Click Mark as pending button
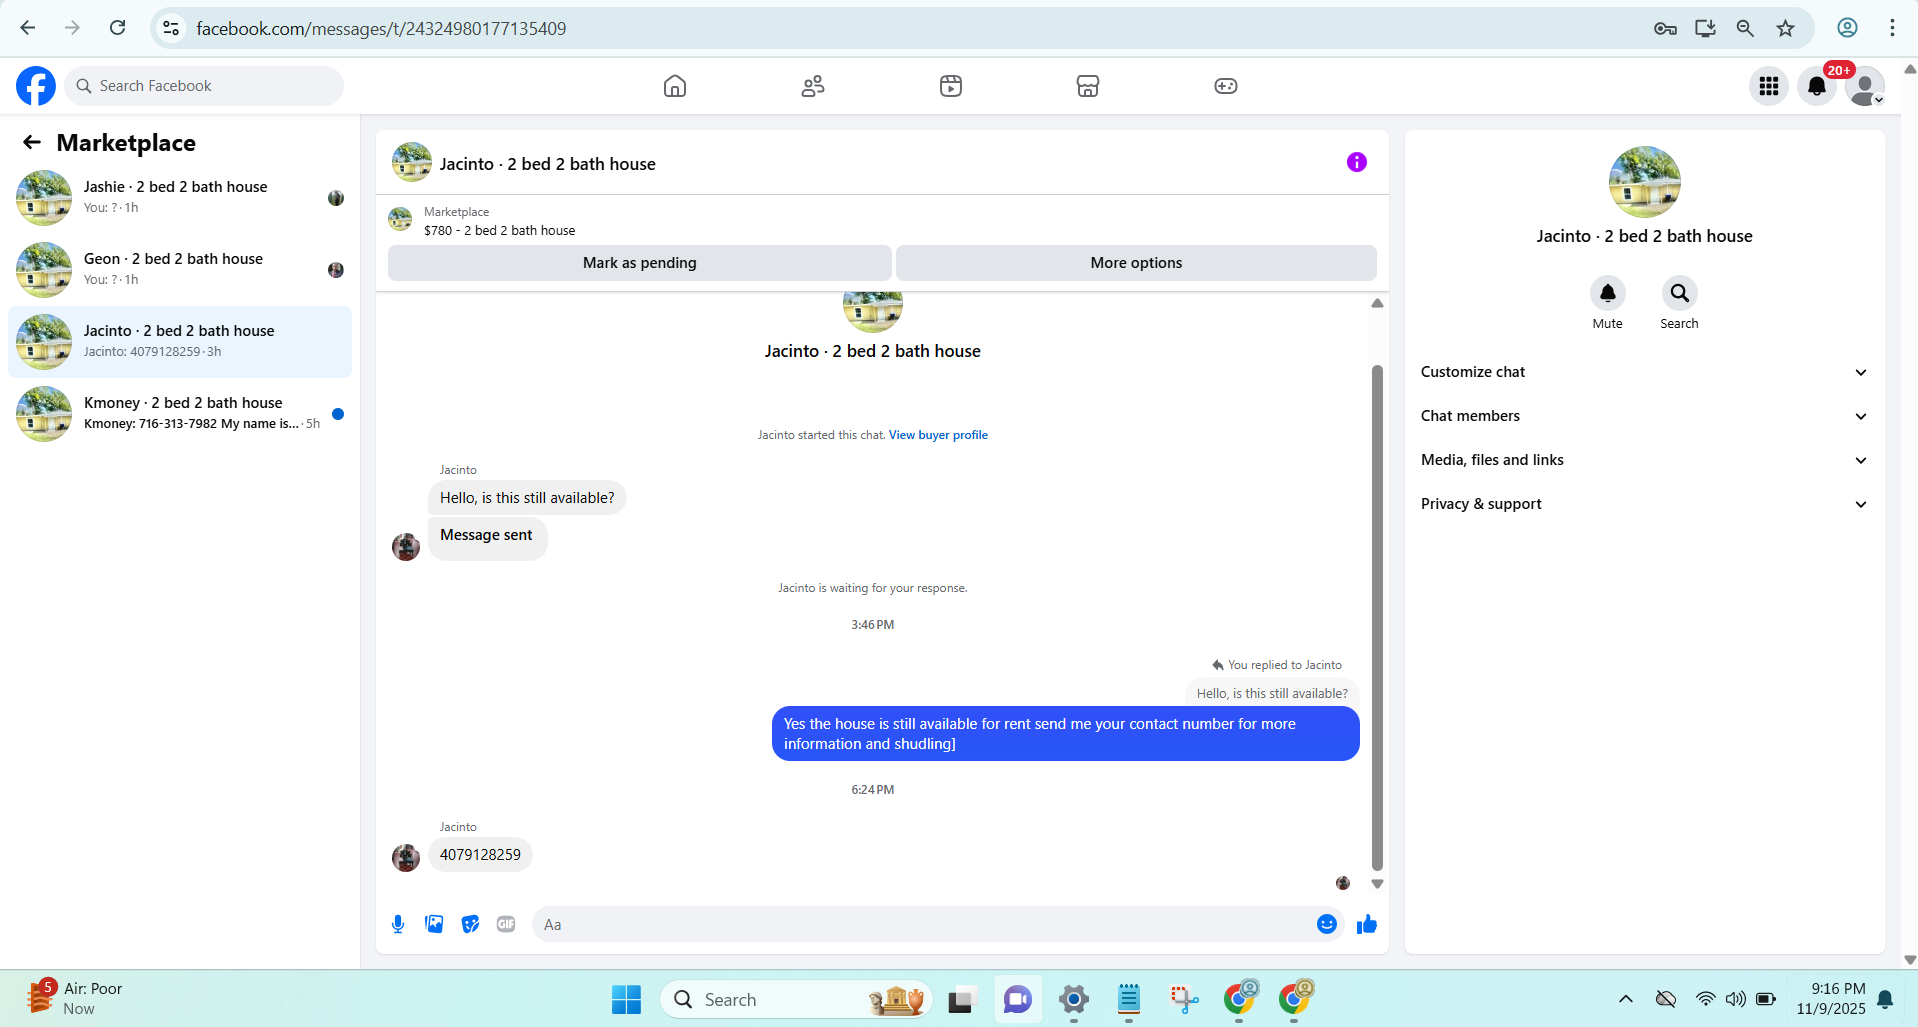Viewport: 1918px width, 1027px height. point(640,263)
